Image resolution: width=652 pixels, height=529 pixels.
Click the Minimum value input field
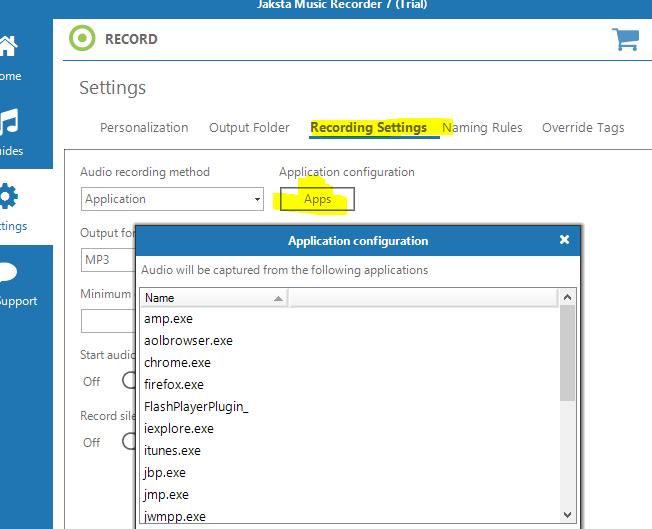pyautogui.click(x=108, y=321)
